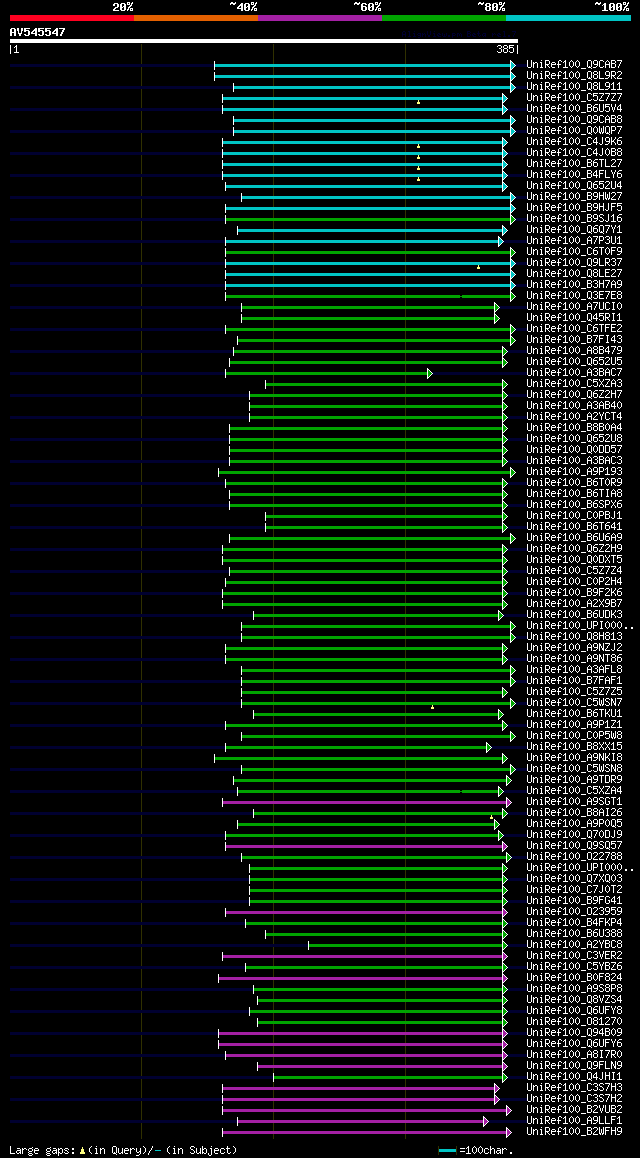This screenshot has width=640, height=1158.
Task: Click the 385 query end position marker
Action: tap(505, 49)
